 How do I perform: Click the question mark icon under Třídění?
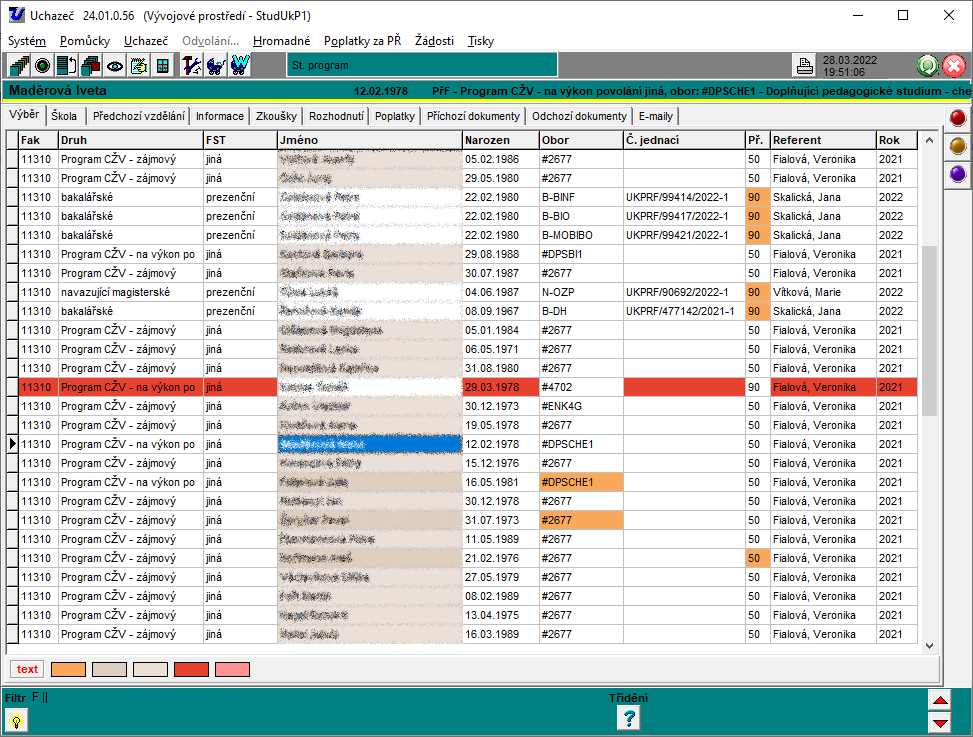tap(628, 718)
